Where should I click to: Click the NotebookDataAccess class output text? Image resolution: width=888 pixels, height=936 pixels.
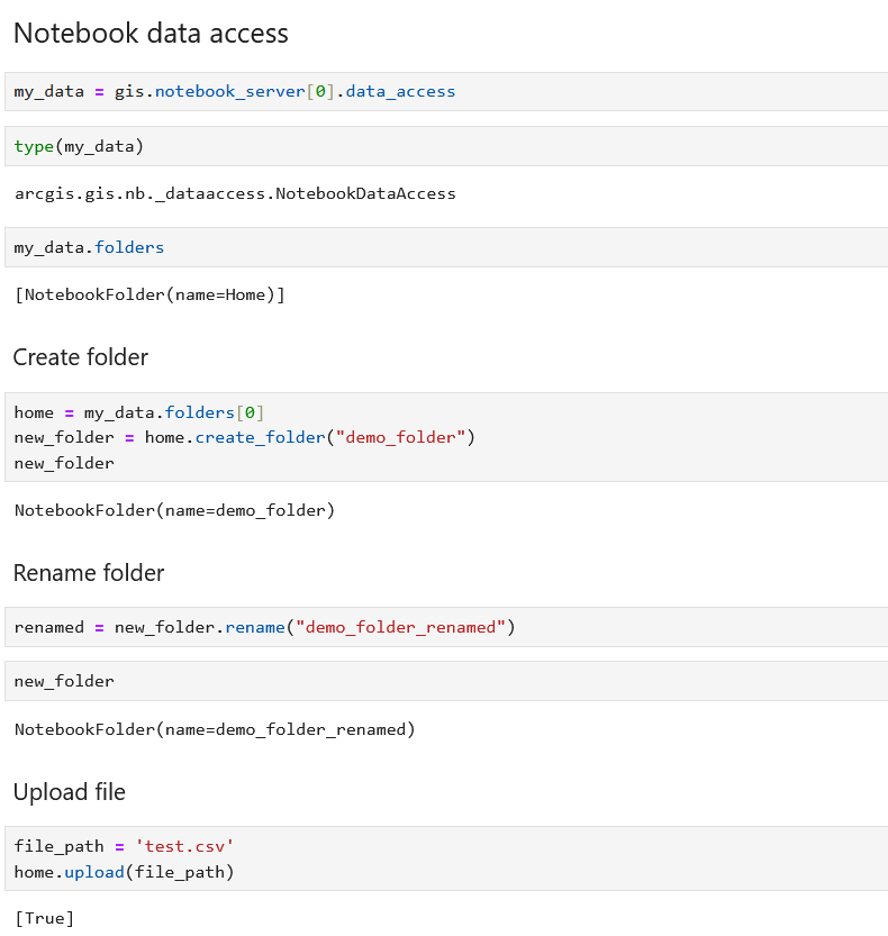pyautogui.click(x=234, y=193)
